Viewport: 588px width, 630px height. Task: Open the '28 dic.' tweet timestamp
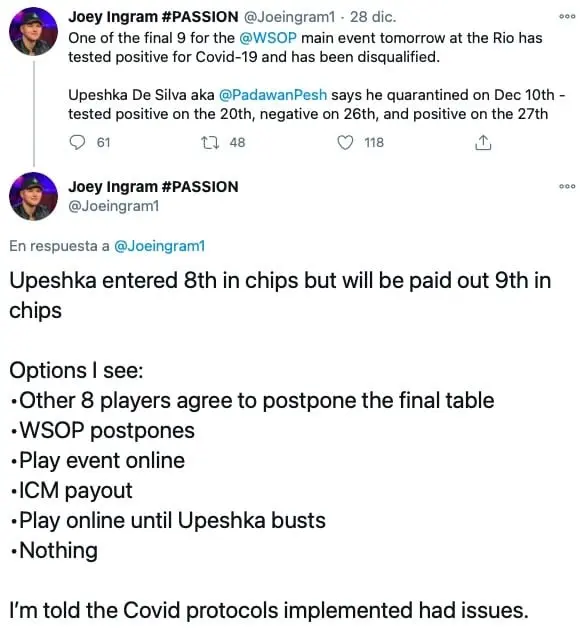click(373, 16)
